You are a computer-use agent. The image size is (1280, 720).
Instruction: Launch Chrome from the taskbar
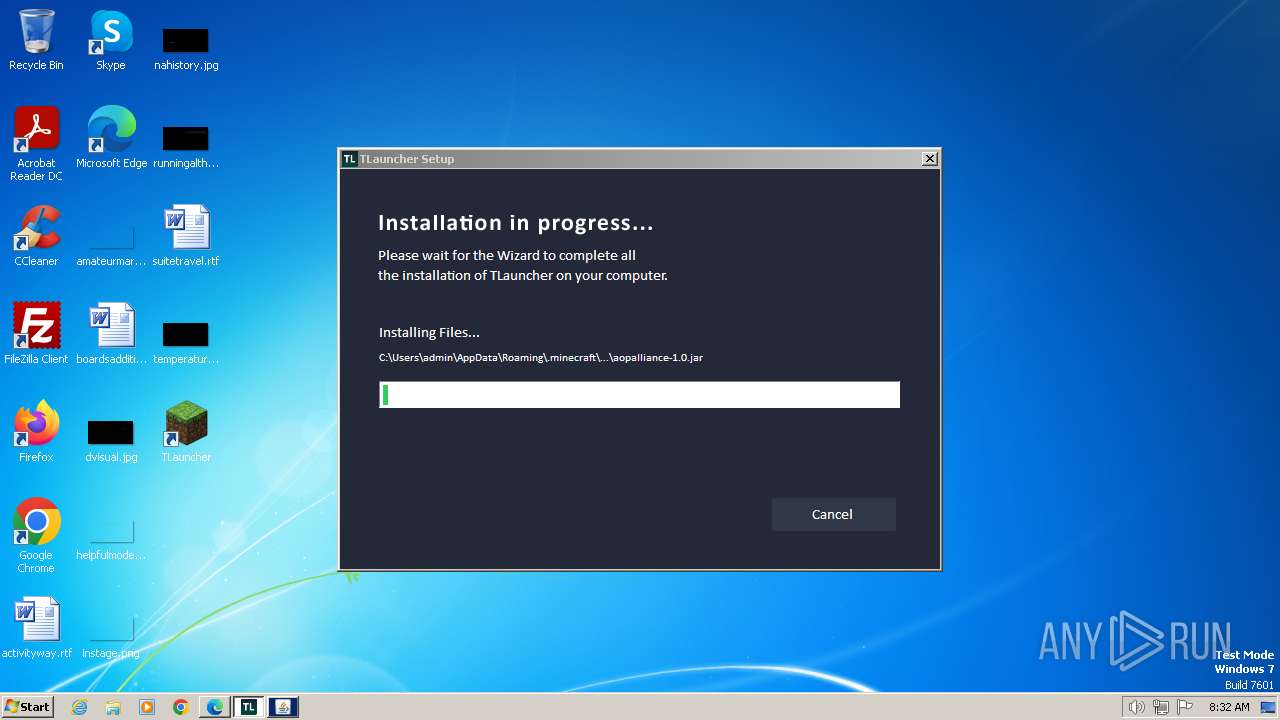tap(181, 707)
